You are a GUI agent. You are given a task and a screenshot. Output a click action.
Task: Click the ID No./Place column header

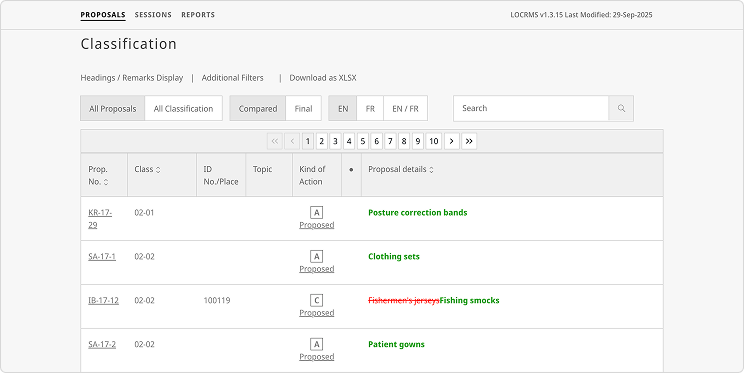tap(221, 176)
